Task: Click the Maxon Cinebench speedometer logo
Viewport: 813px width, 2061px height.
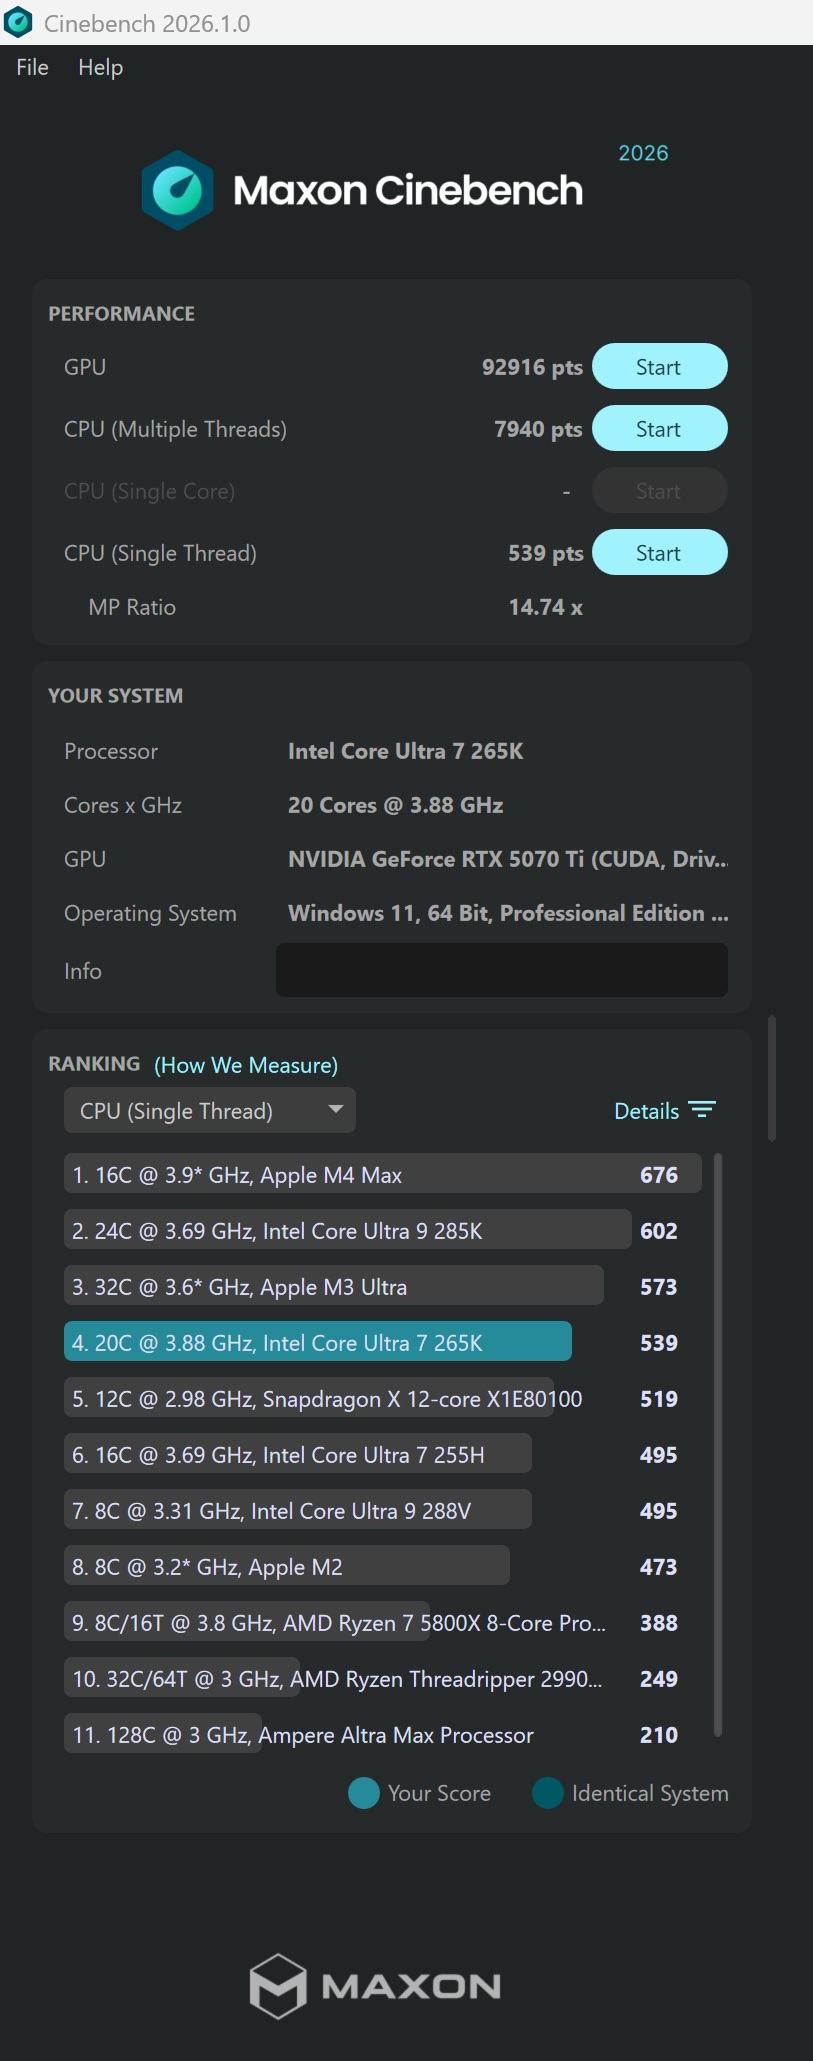Action: point(177,190)
